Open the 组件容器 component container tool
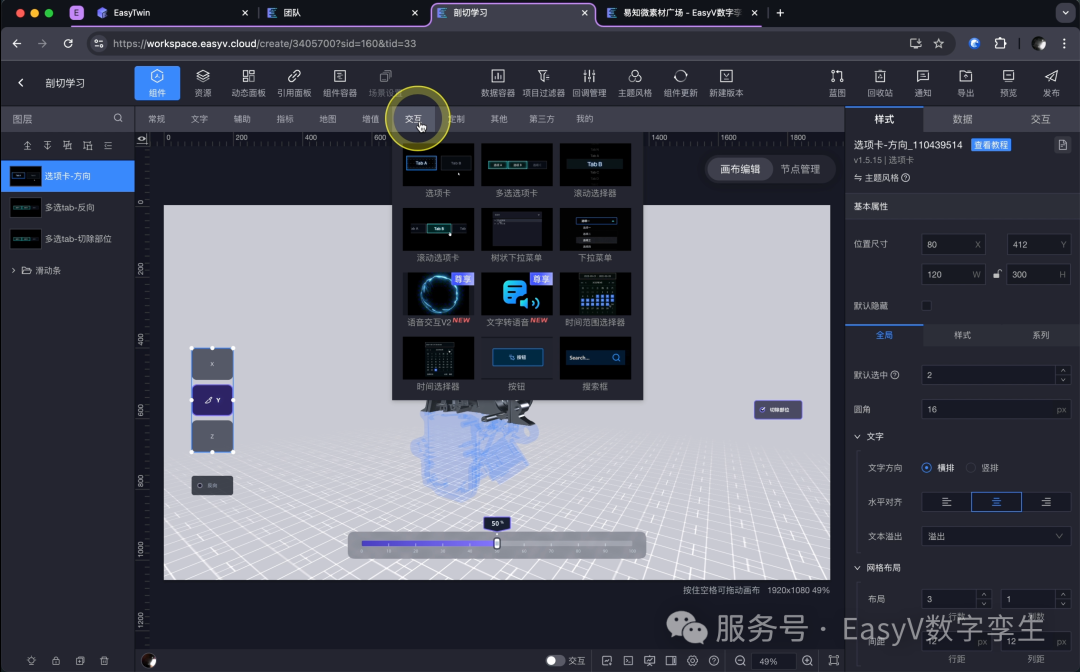The height and width of the screenshot is (672, 1080). point(340,83)
